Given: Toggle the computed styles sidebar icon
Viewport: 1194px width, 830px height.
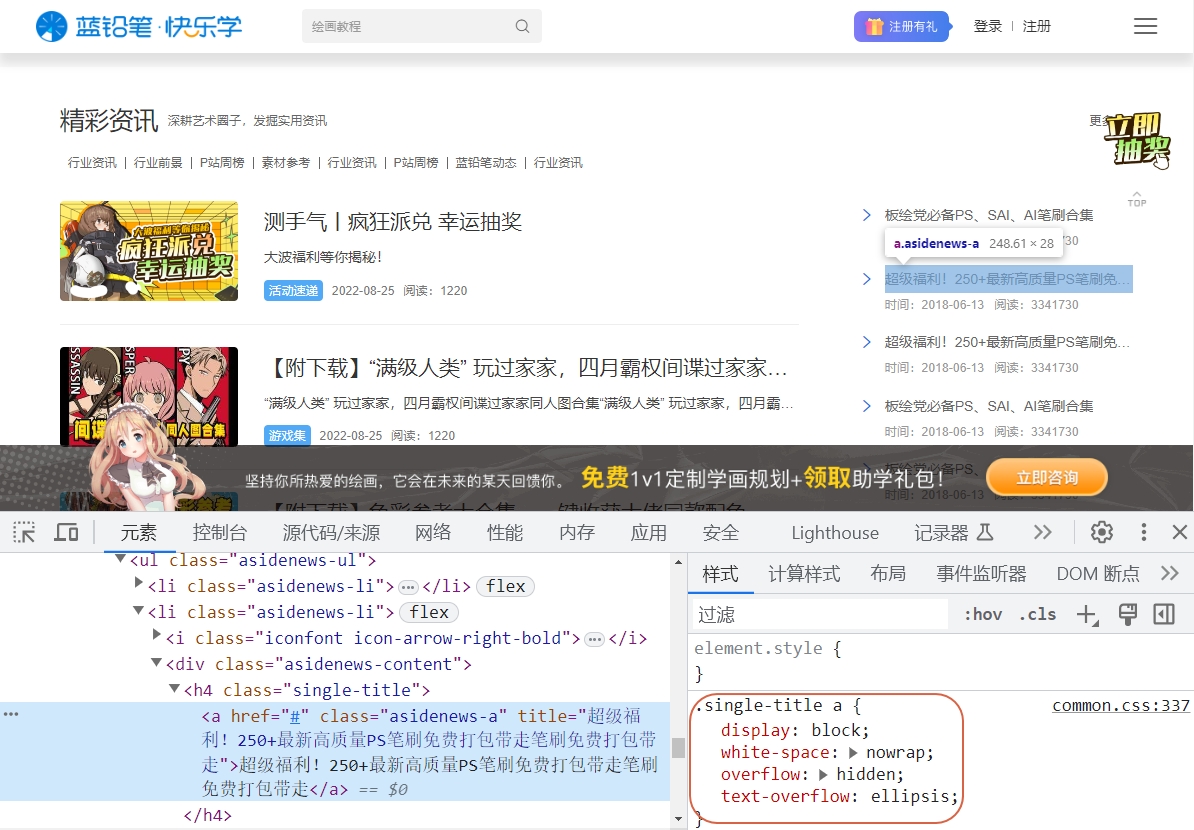Looking at the screenshot, I should pyautogui.click(x=1164, y=615).
